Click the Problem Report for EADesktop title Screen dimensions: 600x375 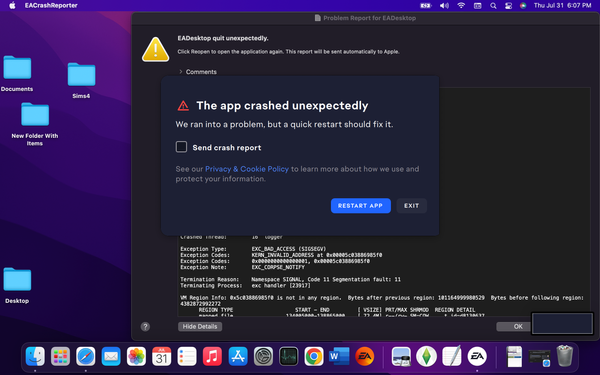pyautogui.click(x=369, y=18)
